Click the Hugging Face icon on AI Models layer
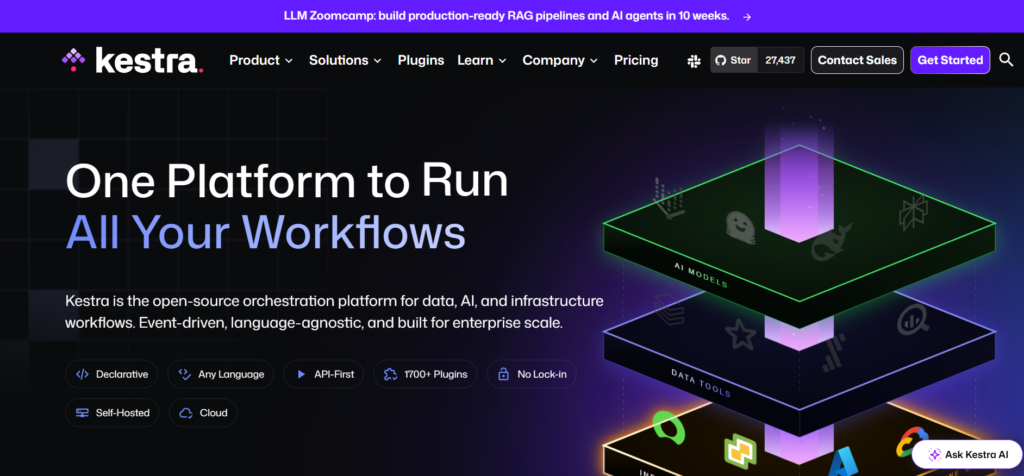This screenshot has height=476, width=1024. 740,227
